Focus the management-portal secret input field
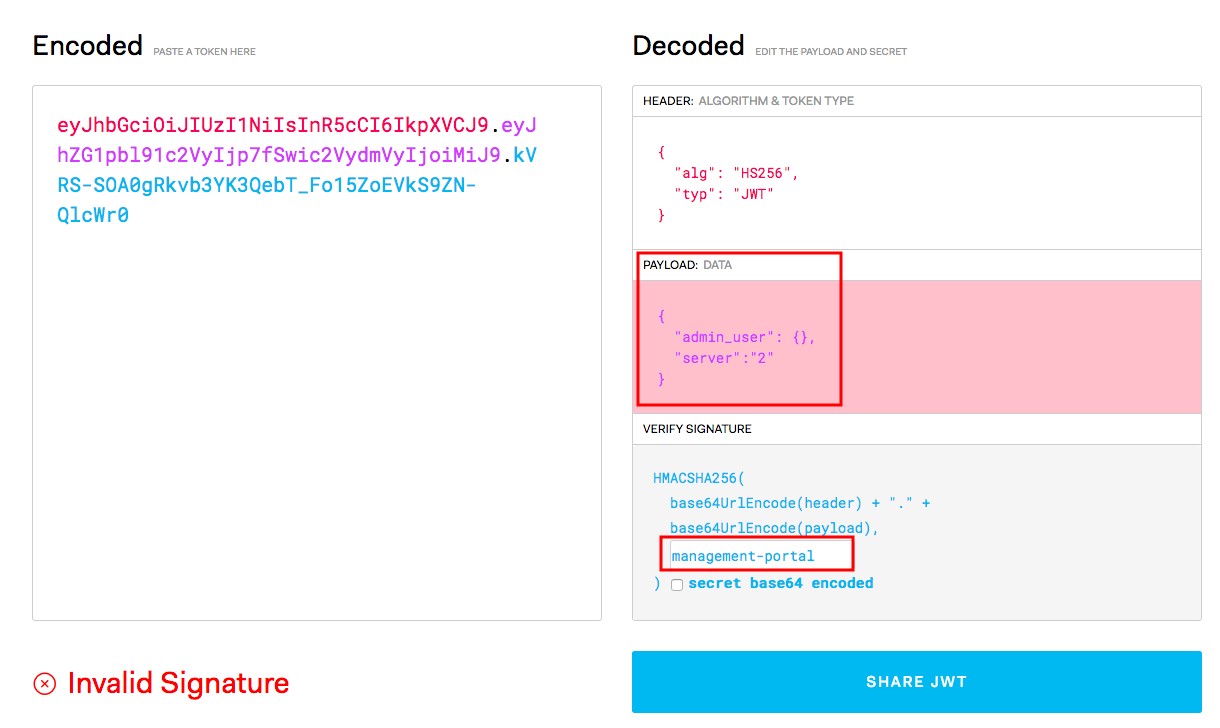The width and height of the screenshot is (1220, 728). click(x=756, y=556)
